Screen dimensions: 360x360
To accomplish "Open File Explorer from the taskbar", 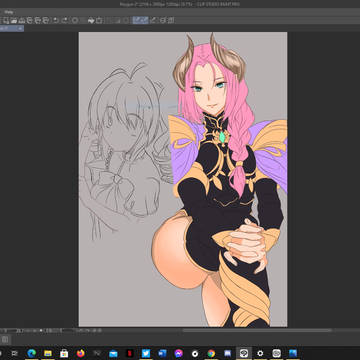I will click(x=48, y=353).
